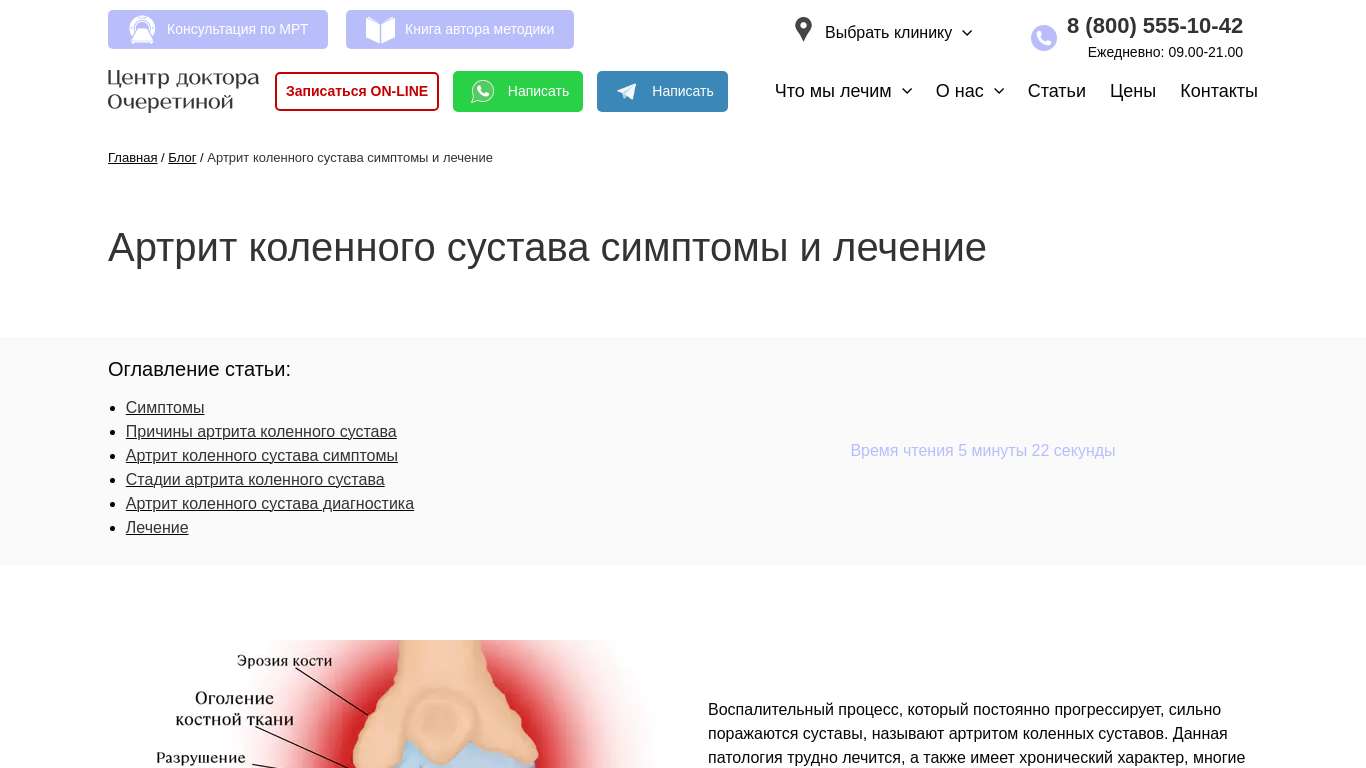Expand the Что мы лечим chevron
This screenshot has width=1366, height=768.
(907, 91)
